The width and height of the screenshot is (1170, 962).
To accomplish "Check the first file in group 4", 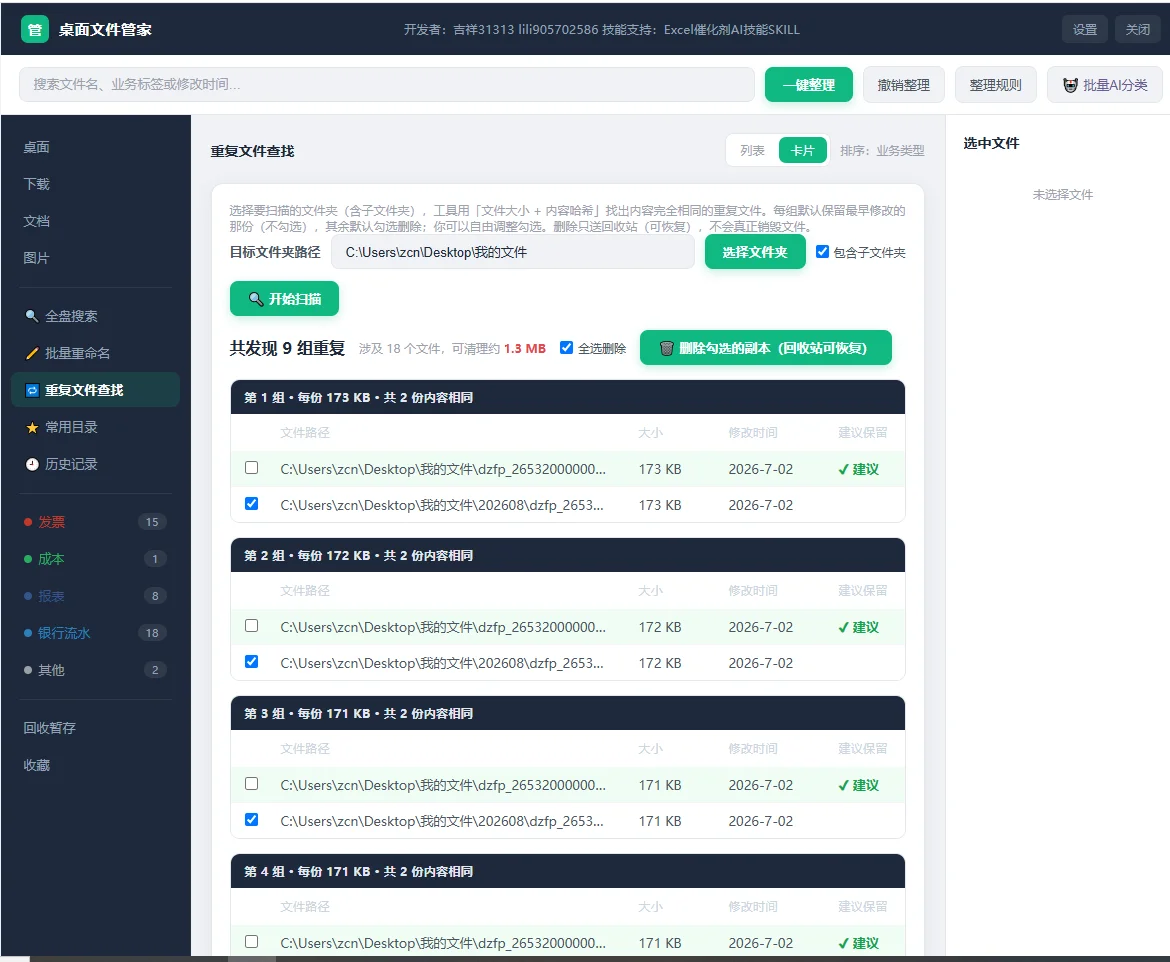I will click(251, 942).
